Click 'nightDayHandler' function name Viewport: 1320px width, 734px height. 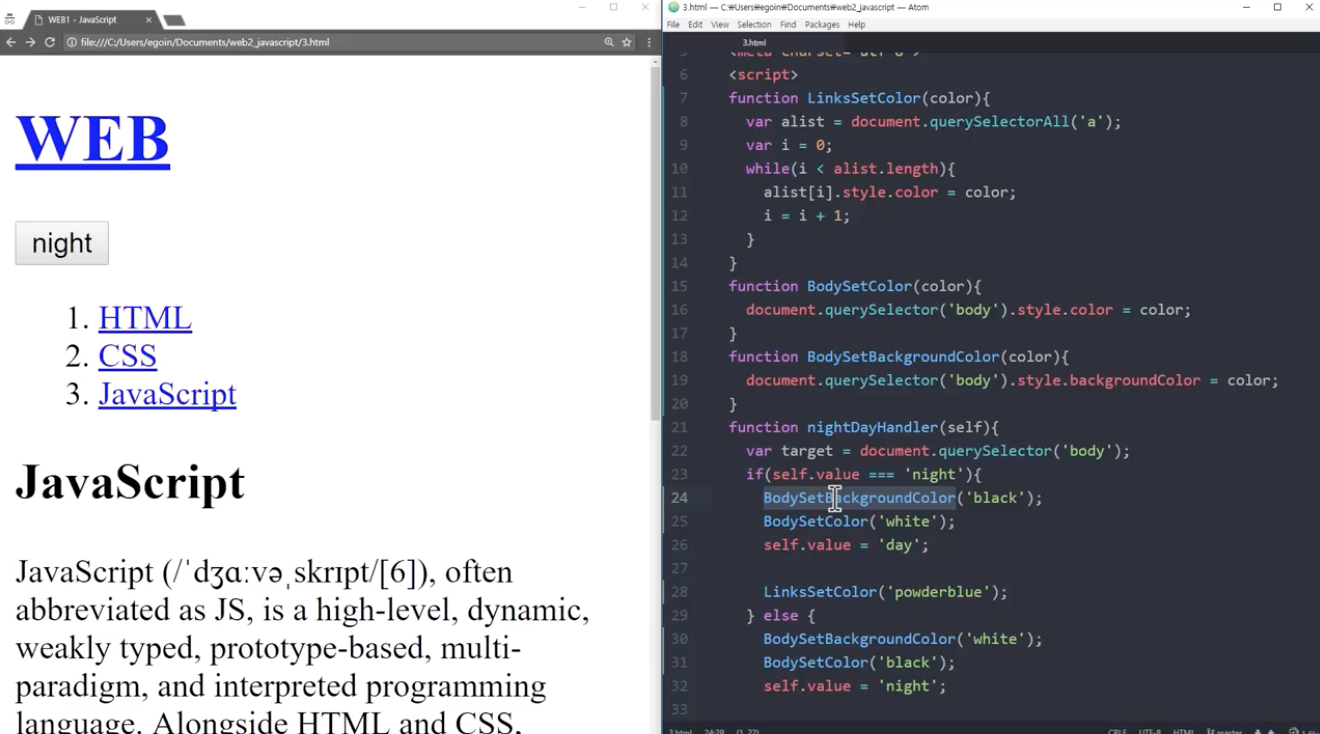[x=873, y=428]
